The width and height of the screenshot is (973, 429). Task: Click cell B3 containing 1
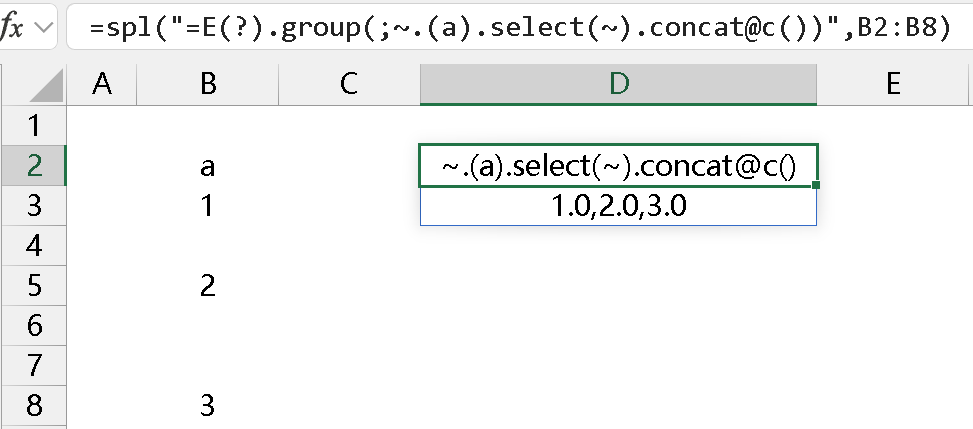click(x=207, y=206)
